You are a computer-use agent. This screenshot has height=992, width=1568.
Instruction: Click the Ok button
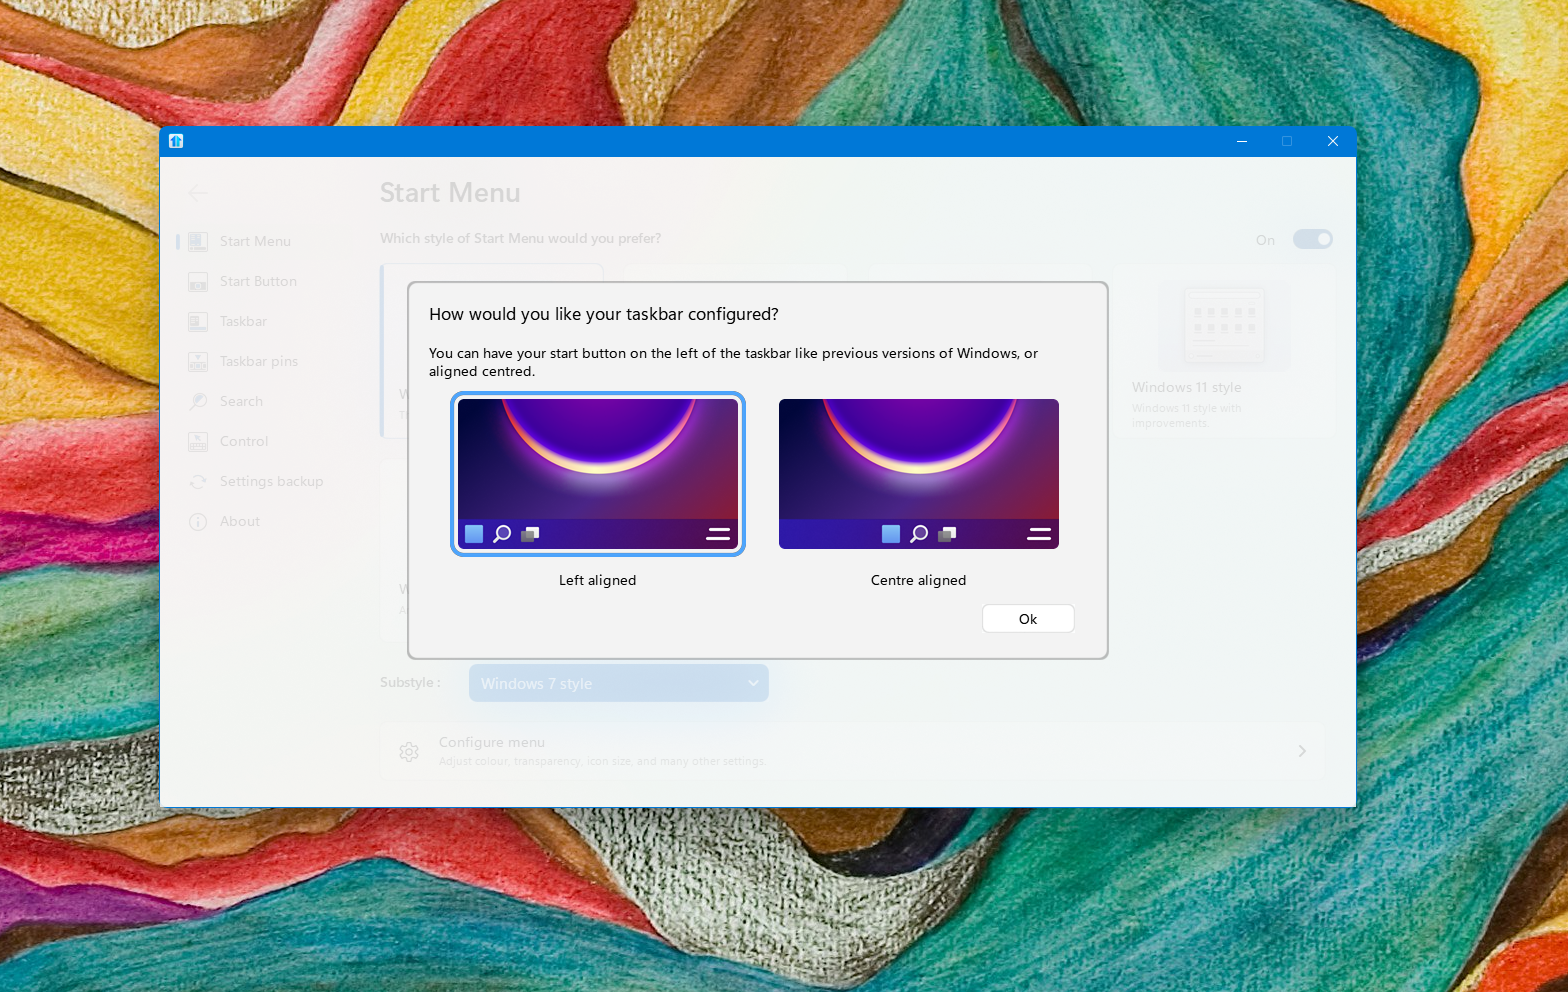tap(1028, 619)
